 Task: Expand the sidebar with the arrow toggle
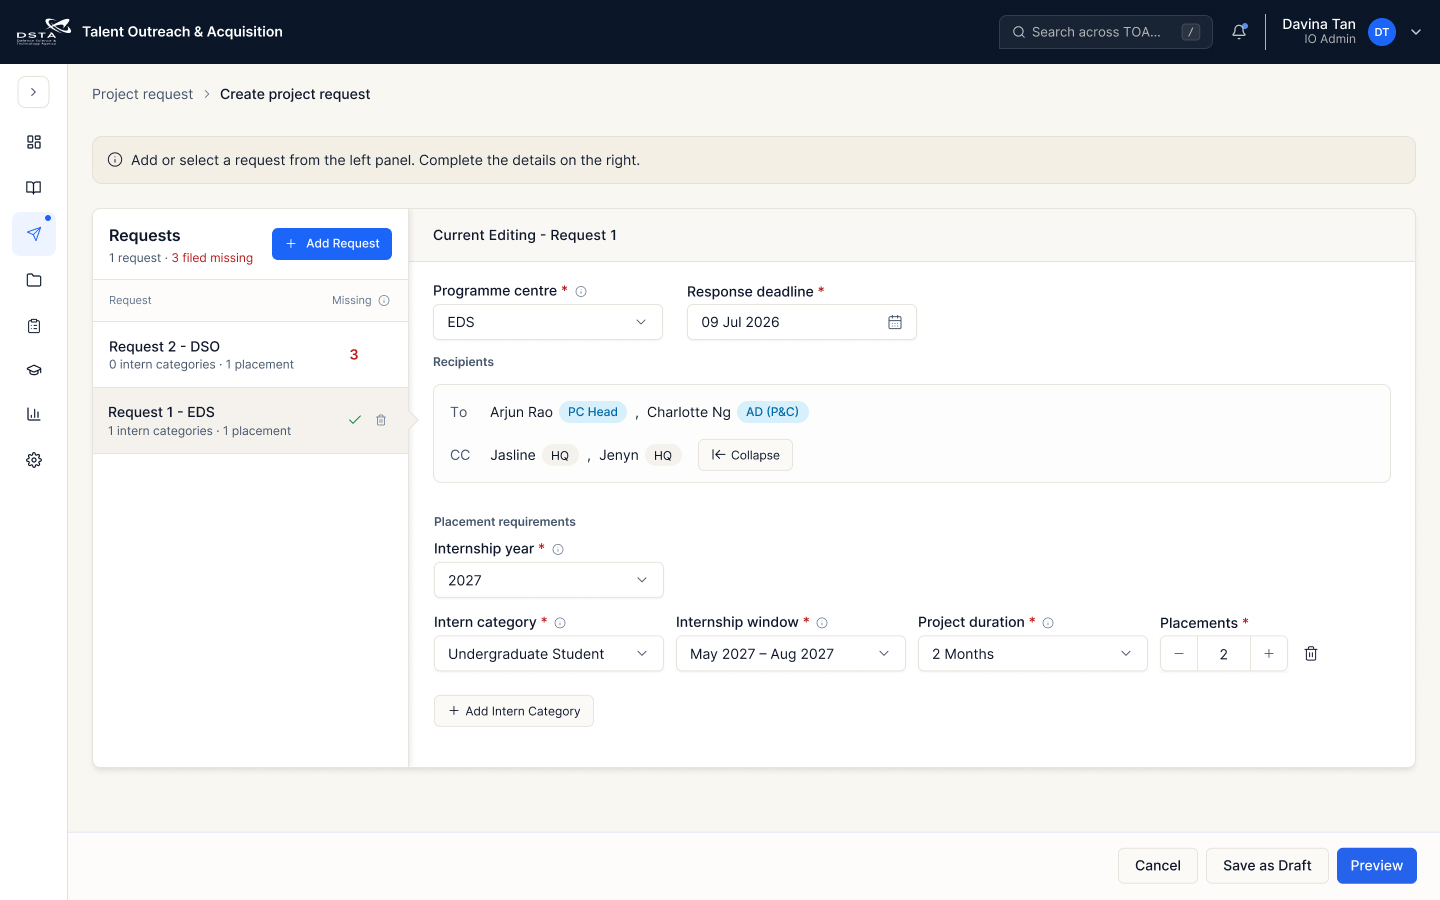click(x=34, y=92)
